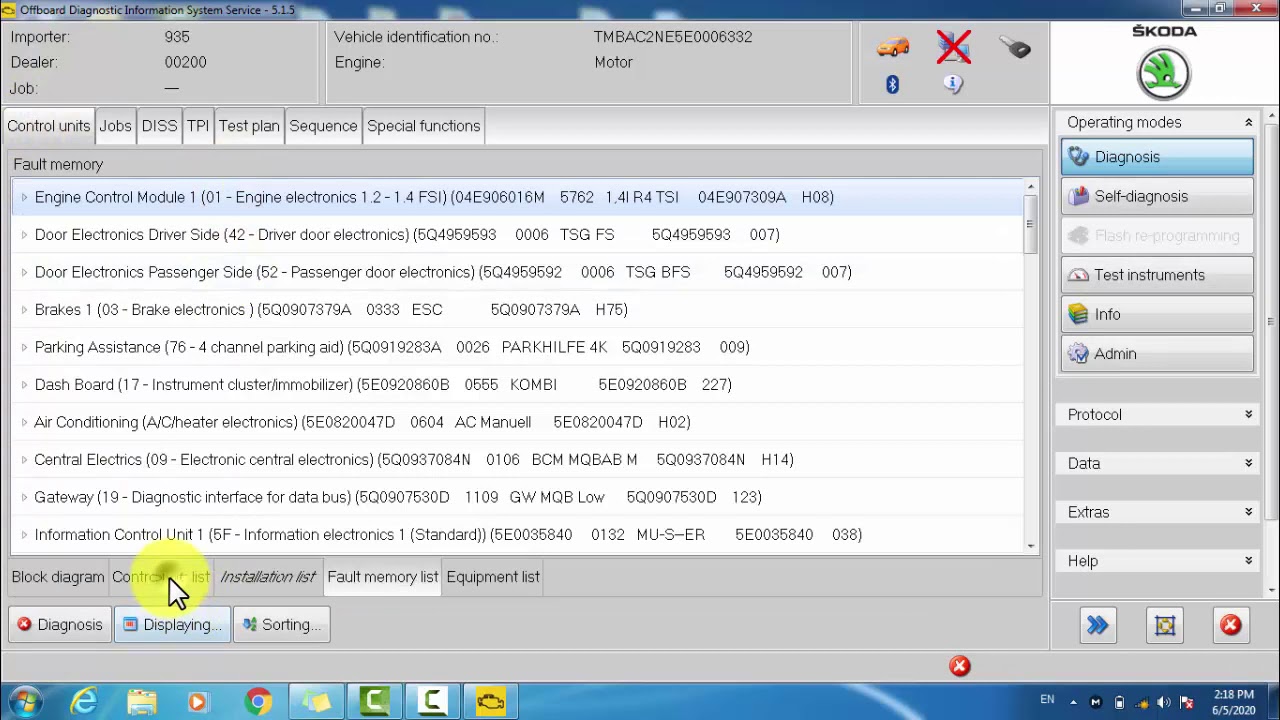Image resolution: width=1280 pixels, height=720 pixels.
Task: Click the fit screen icon button
Action: 1165,626
